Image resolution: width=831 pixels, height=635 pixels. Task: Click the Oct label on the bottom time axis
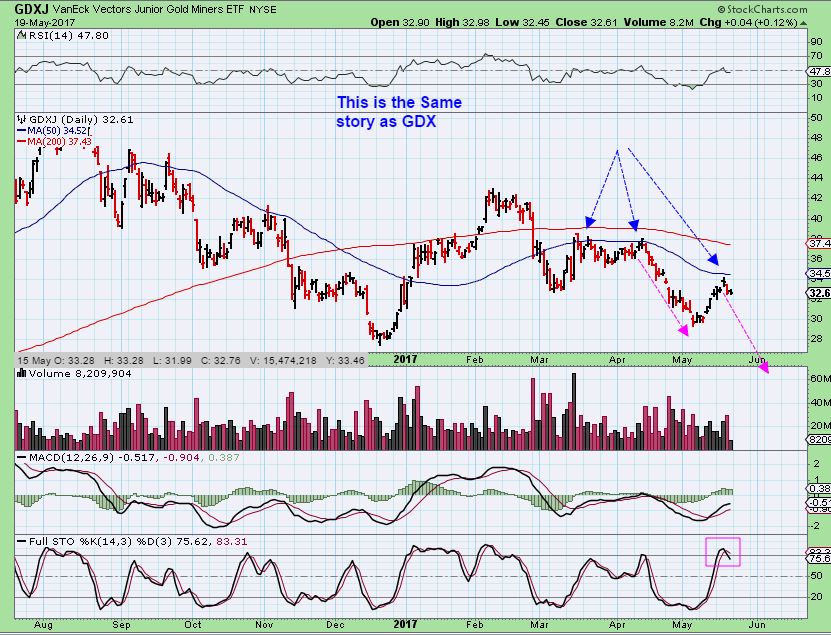tap(193, 624)
